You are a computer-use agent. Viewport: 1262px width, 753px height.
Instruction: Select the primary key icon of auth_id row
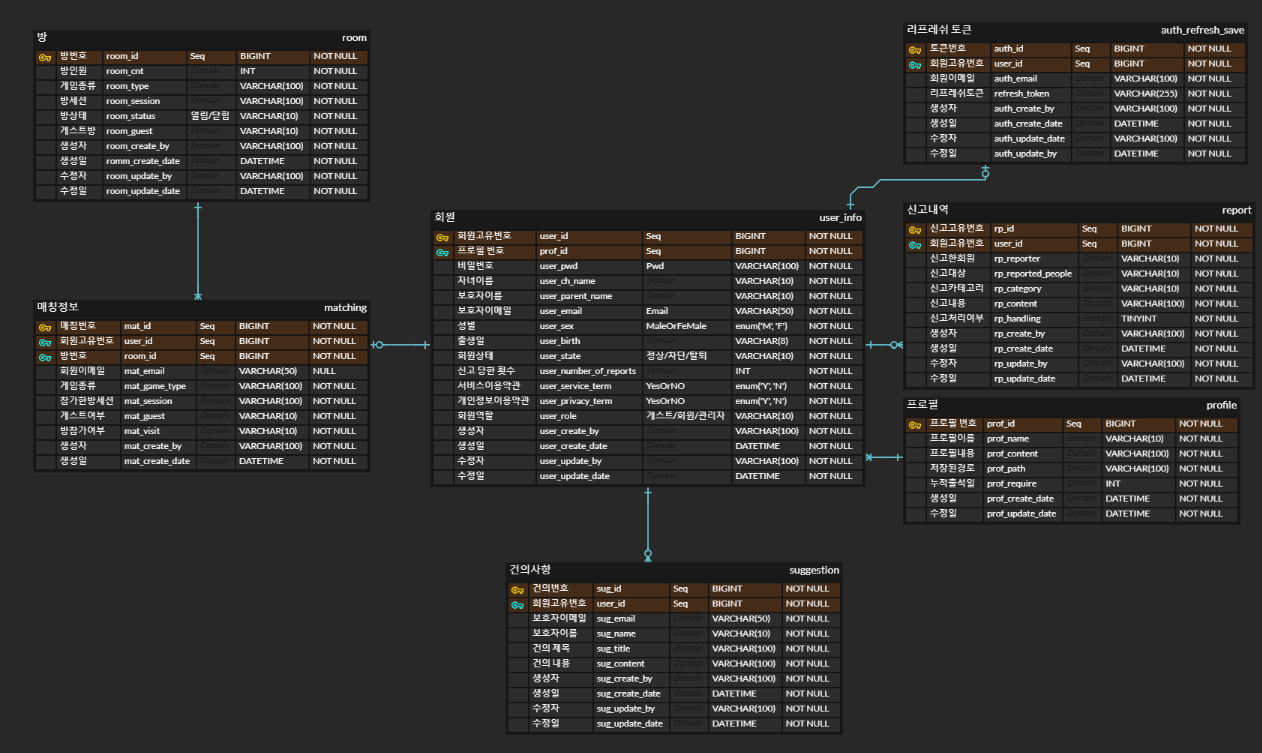tap(915, 49)
